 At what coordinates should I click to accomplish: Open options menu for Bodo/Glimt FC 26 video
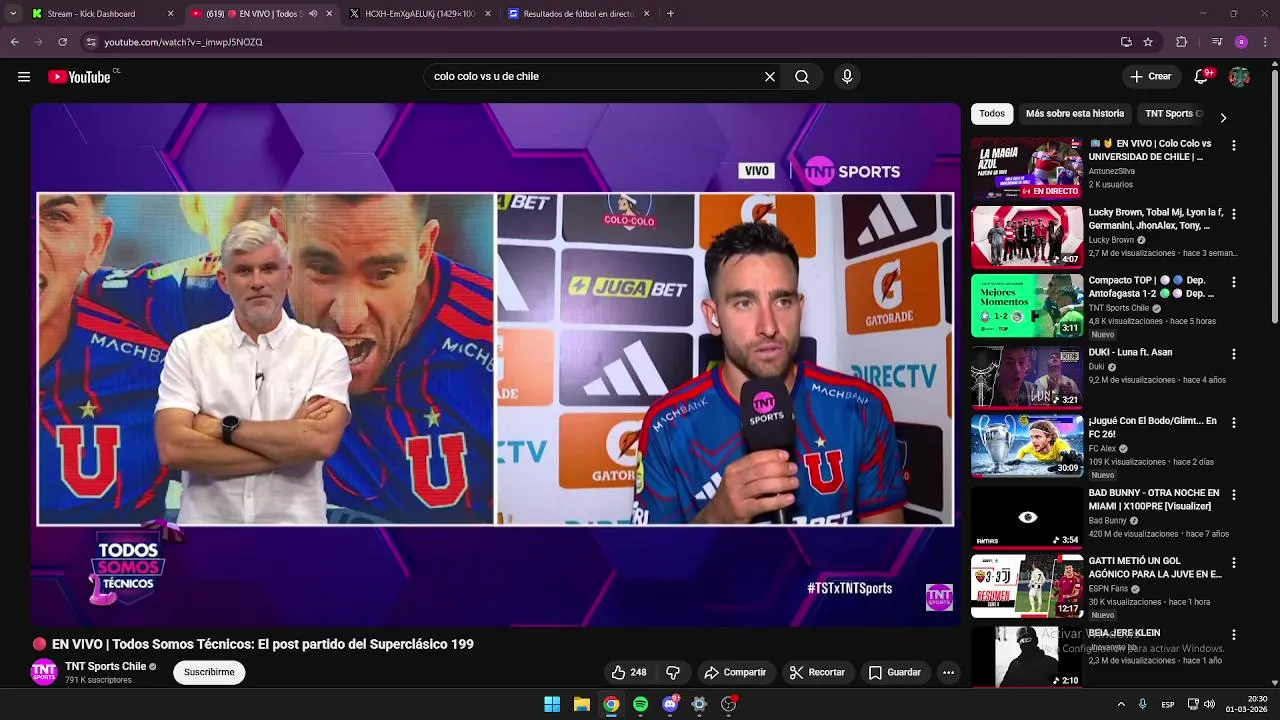tap(1233, 423)
